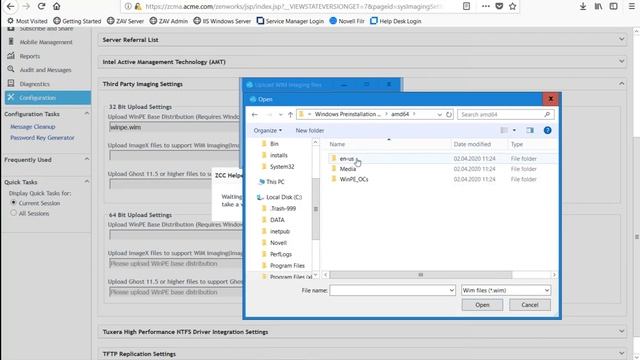Open Service Manager Login bookmark
640x360 pixels.
click(290, 21)
